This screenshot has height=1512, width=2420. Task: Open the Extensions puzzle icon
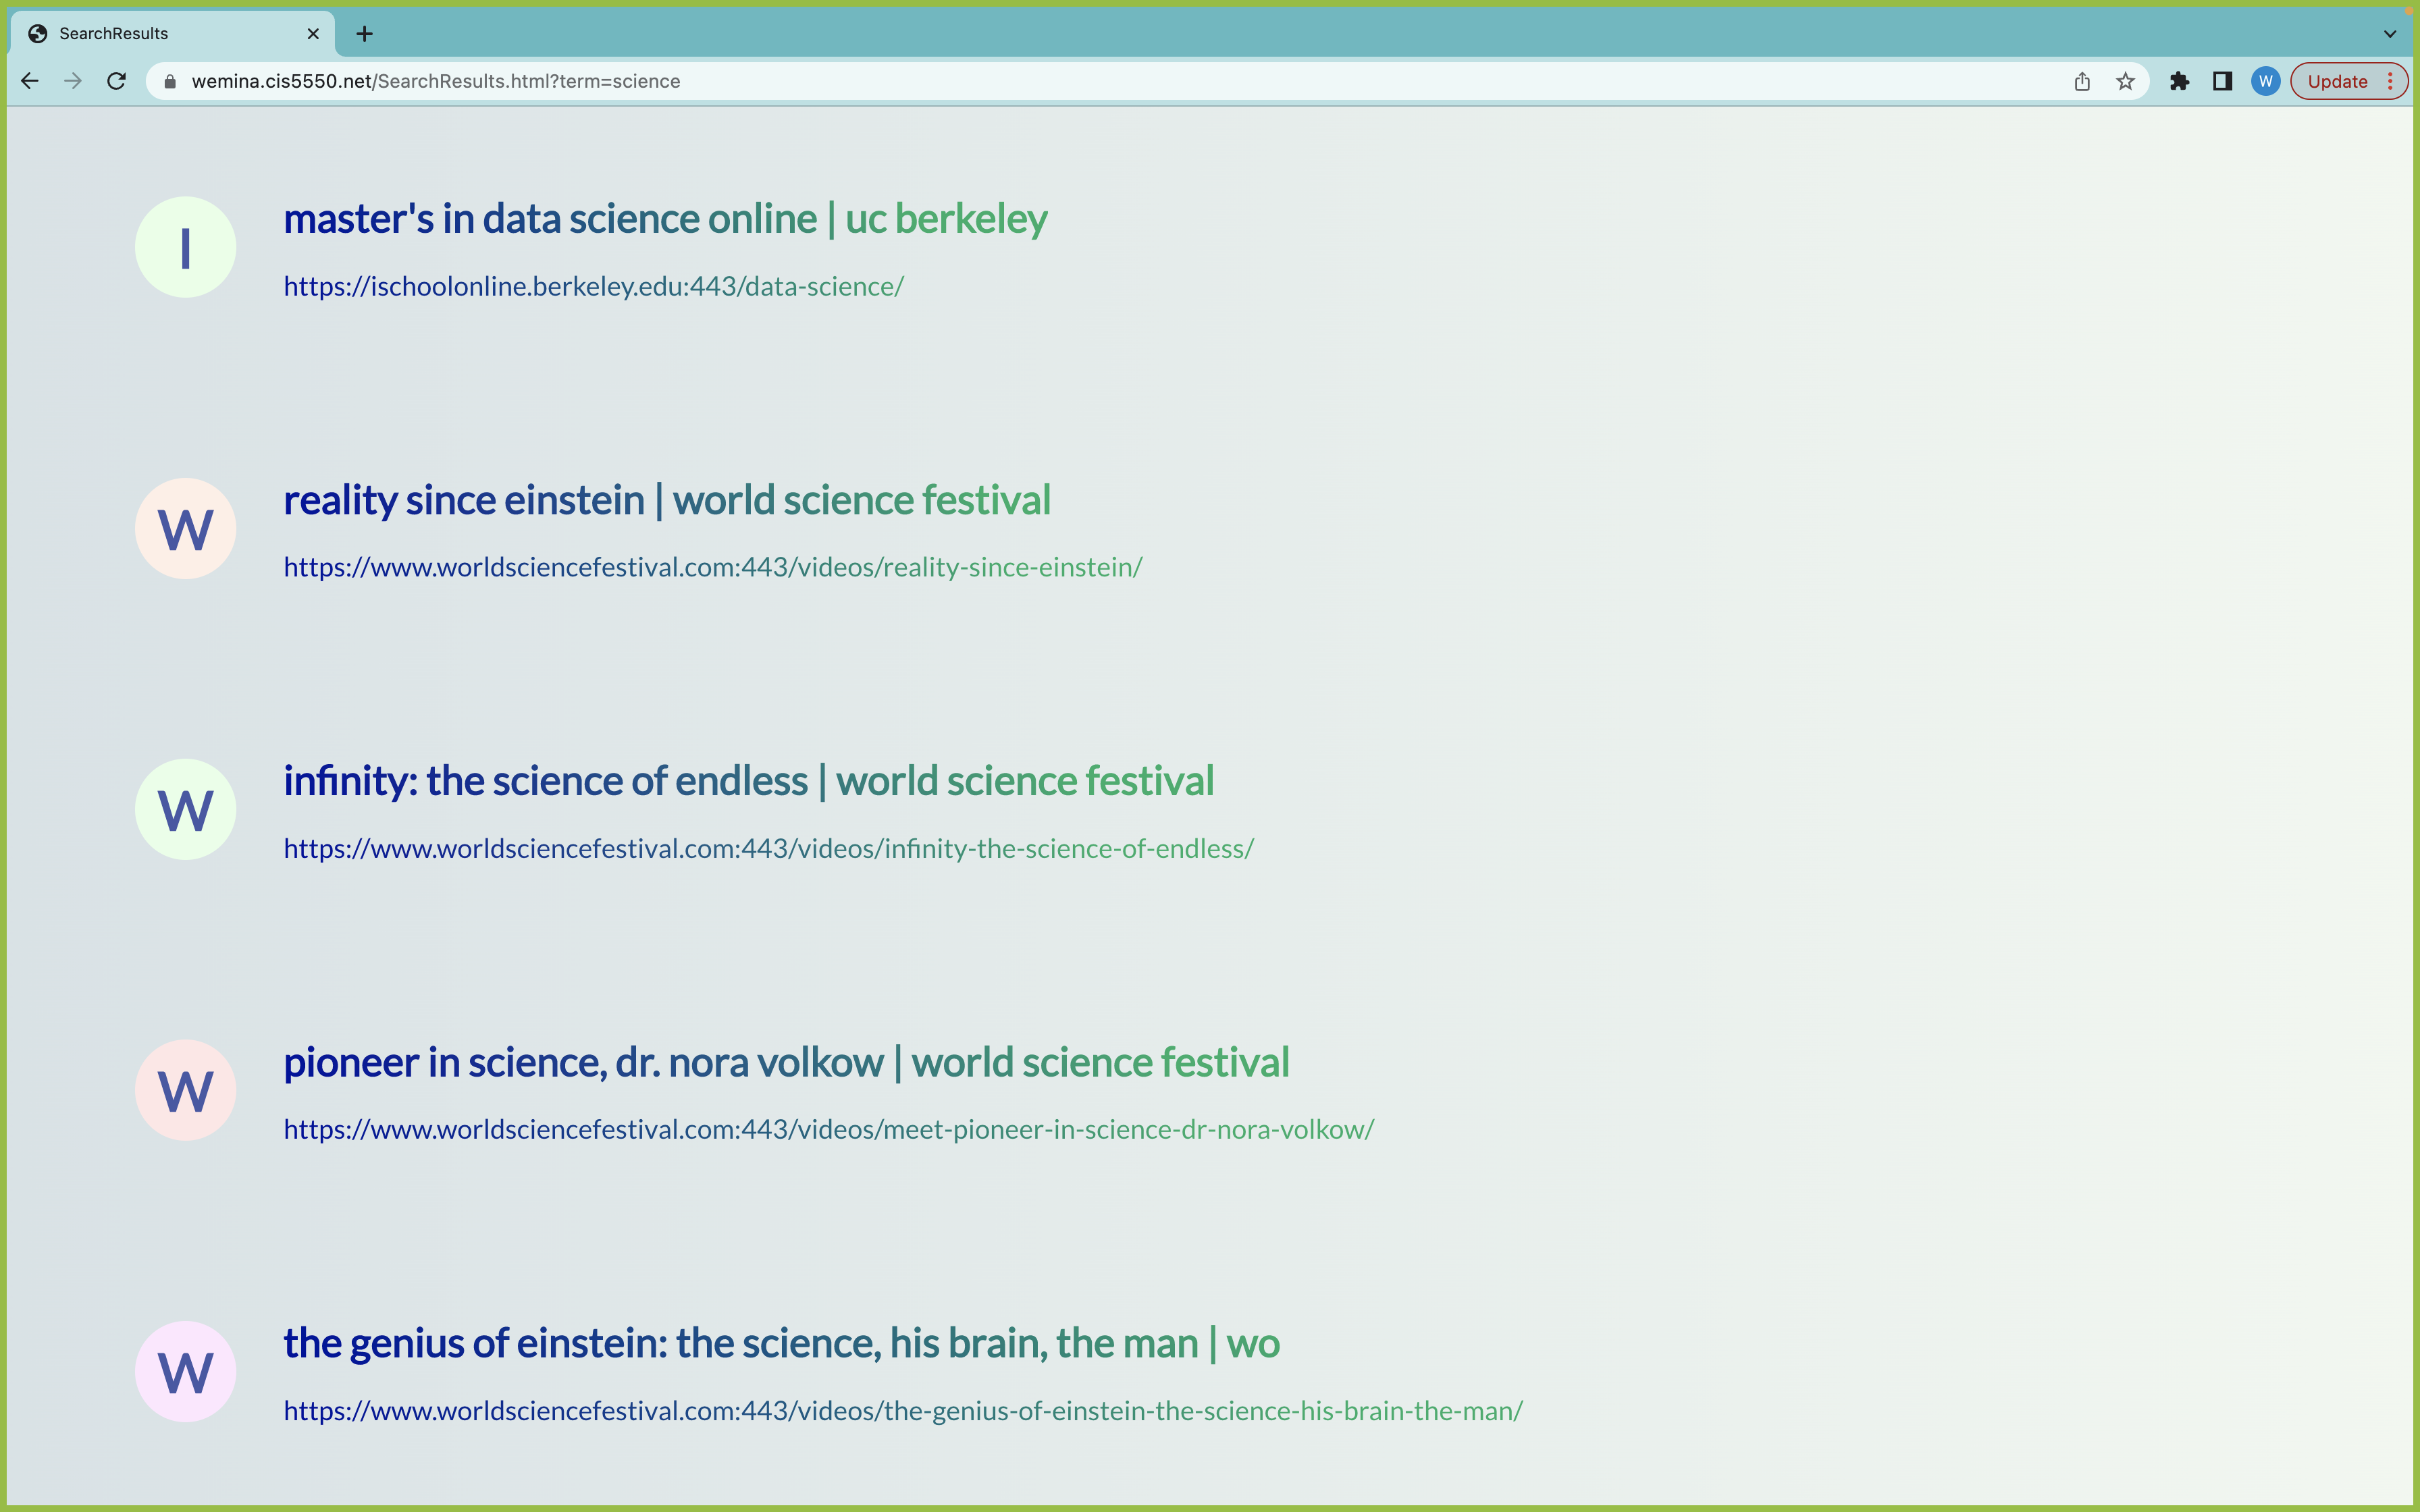point(2180,81)
